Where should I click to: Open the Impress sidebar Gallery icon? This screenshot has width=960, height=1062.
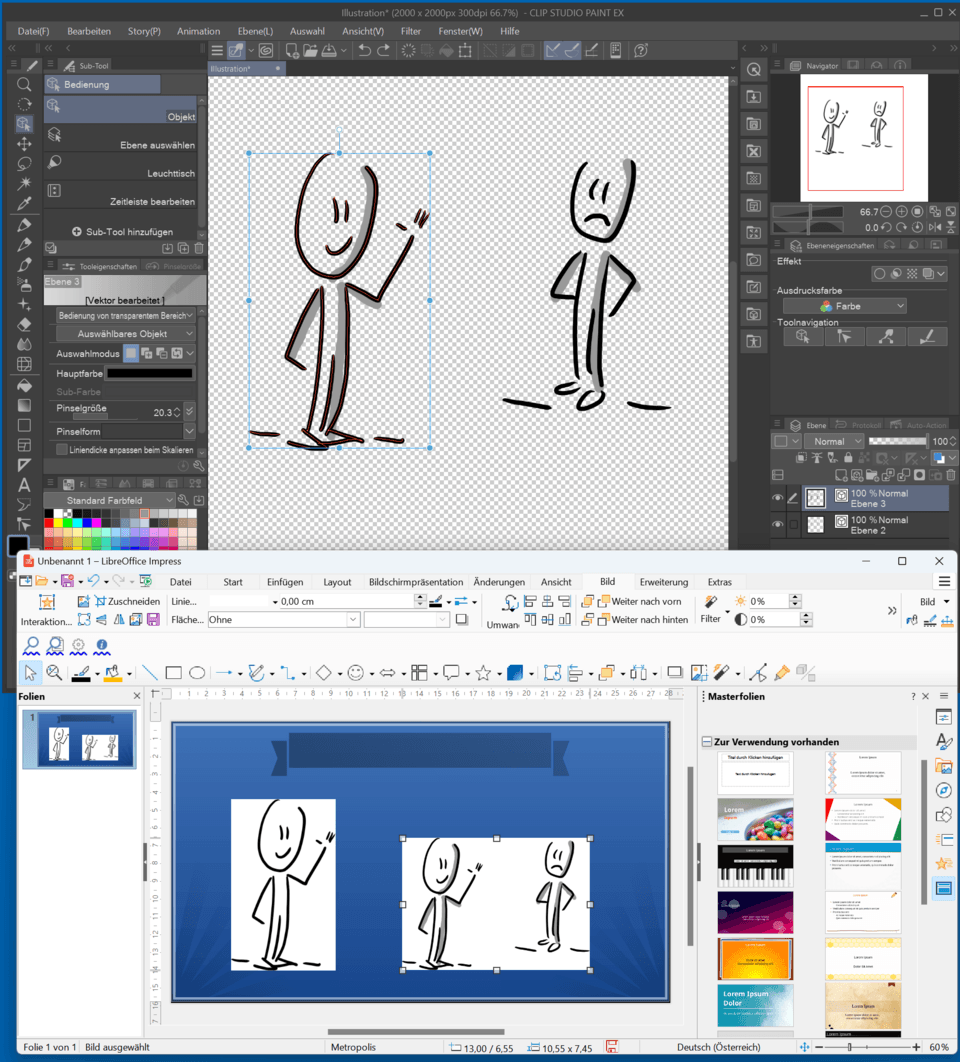[944, 766]
